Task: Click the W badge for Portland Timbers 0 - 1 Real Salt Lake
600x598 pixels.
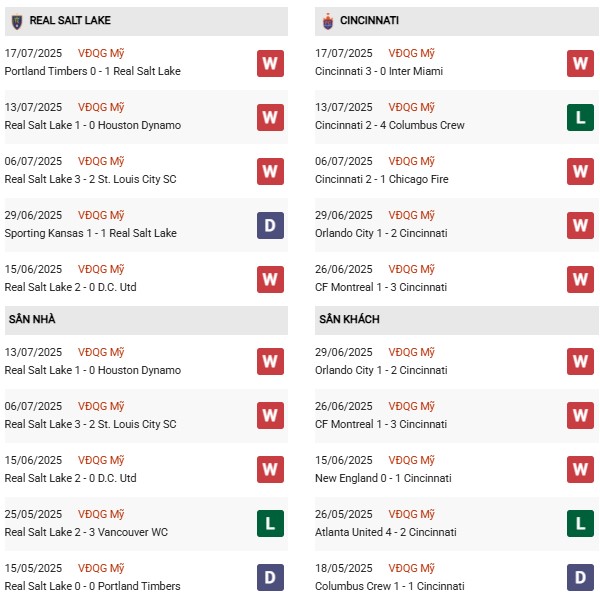Action: tap(270, 63)
